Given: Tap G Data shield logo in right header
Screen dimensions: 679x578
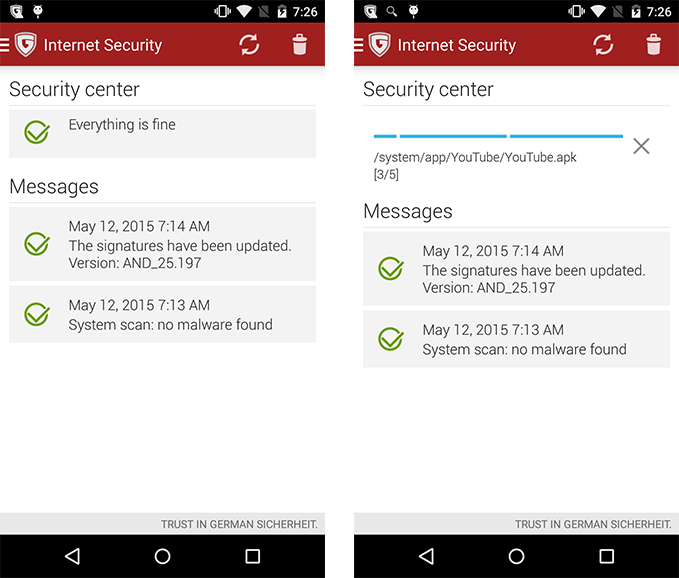Looking at the screenshot, I should 380,45.
